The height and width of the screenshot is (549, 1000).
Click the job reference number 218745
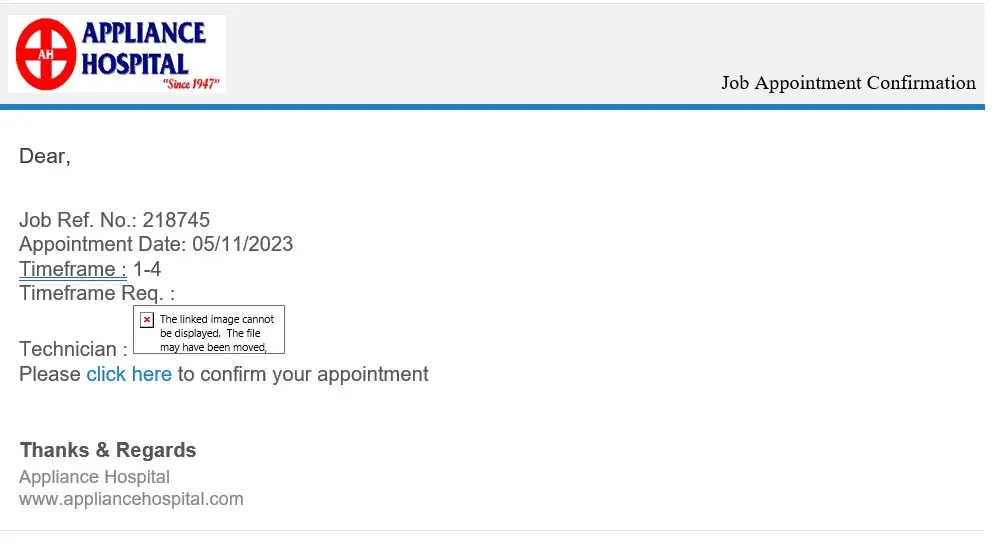(176, 220)
